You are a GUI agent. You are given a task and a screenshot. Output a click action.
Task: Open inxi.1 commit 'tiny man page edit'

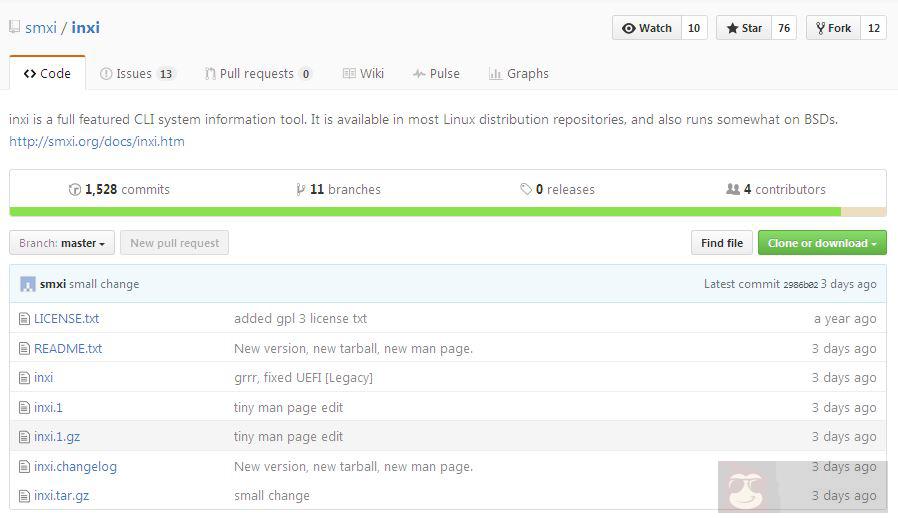(x=288, y=407)
